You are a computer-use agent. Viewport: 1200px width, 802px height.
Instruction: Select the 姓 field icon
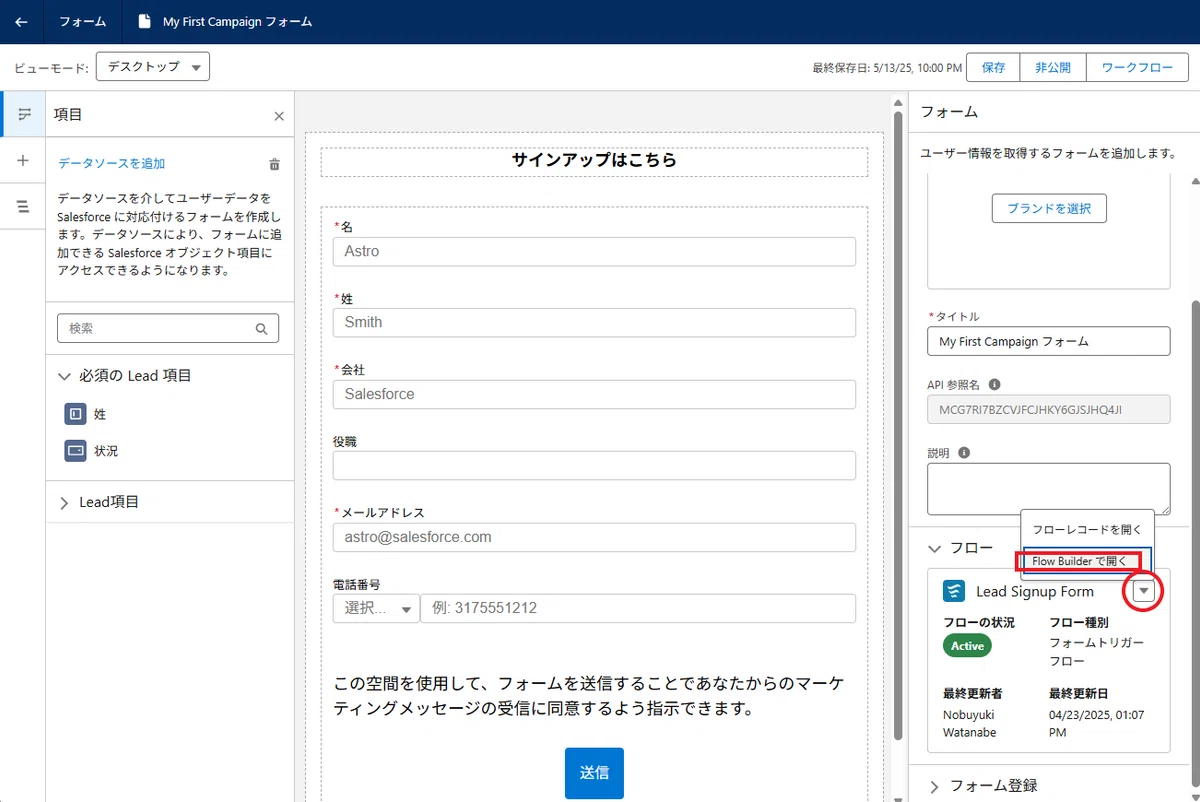coord(75,413)
